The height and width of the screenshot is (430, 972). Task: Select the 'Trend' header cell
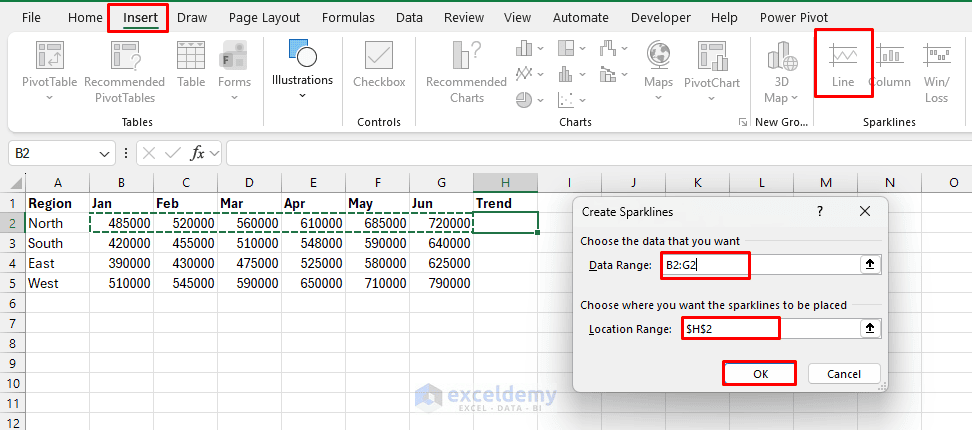click(x=505, y=203)
